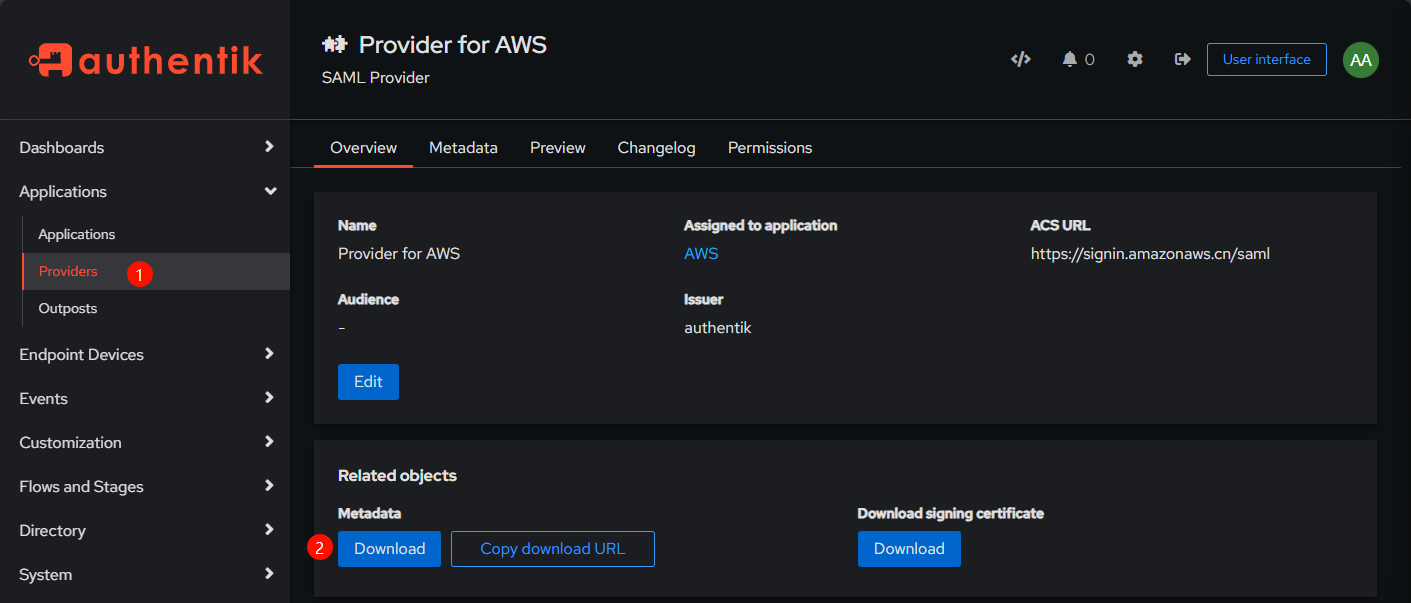The height and width of the screenshot is (603, 1411).
Task: Download the signing certificate
Action: point(909,549)
